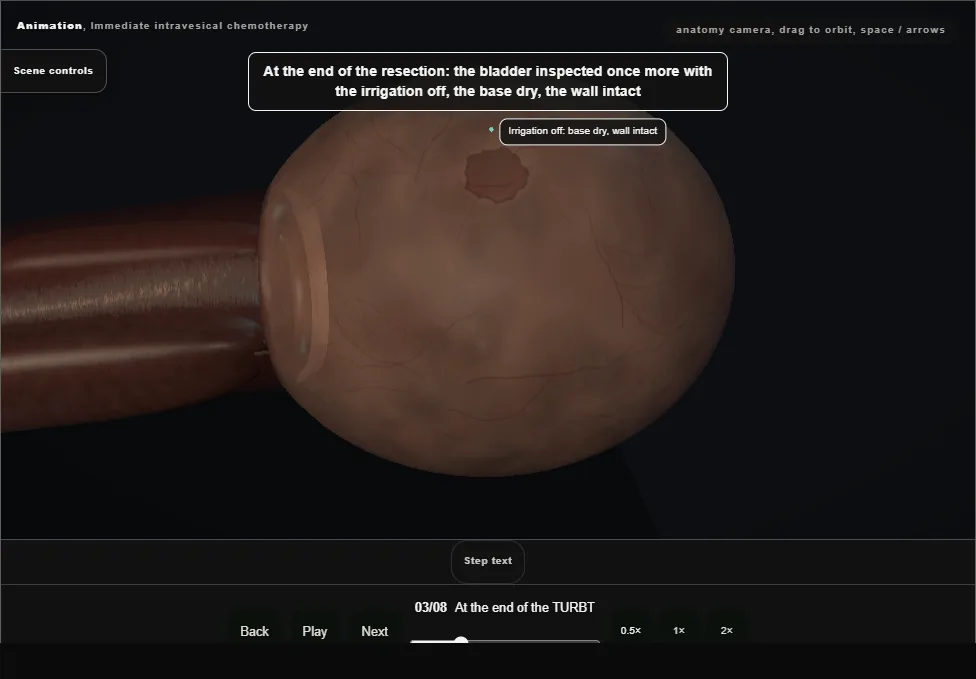Image resolution: width=976 pixels, height=679 pixels.
Task: Toggle the Step text button
Action: tap(488, 561)
